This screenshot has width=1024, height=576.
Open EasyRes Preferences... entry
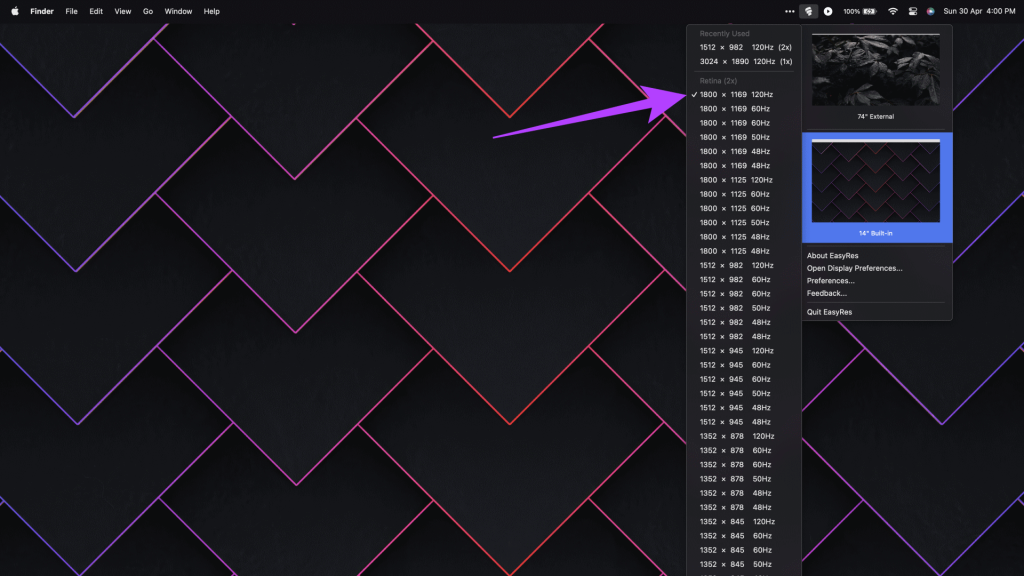(x=830, y=280)
